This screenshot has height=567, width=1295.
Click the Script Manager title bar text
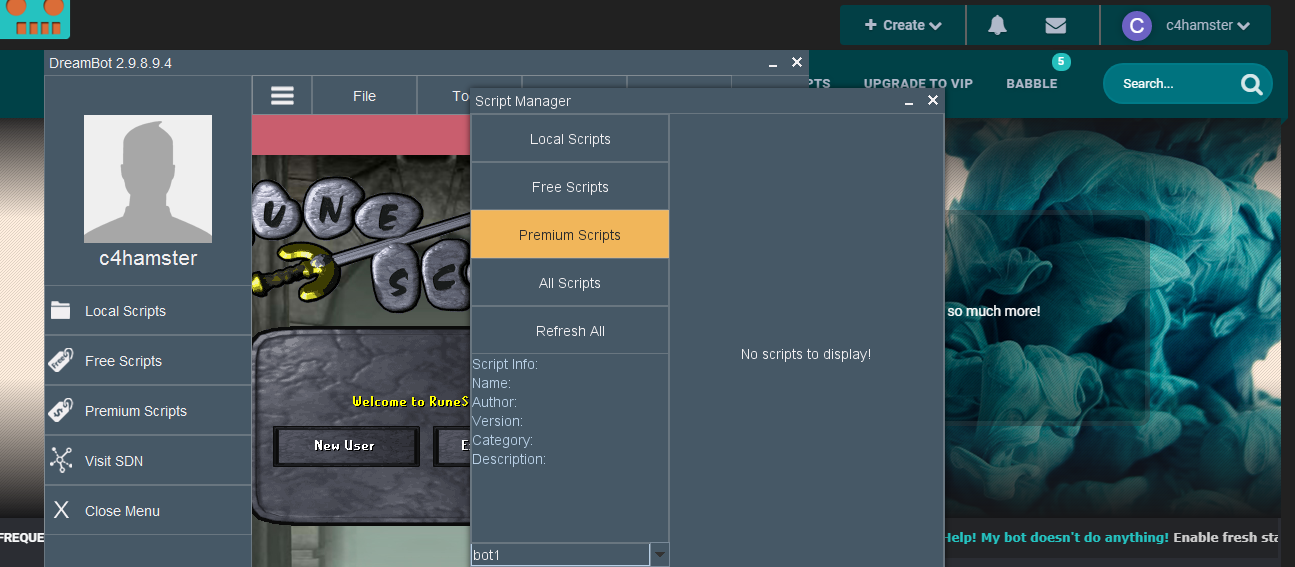[523, 101]
